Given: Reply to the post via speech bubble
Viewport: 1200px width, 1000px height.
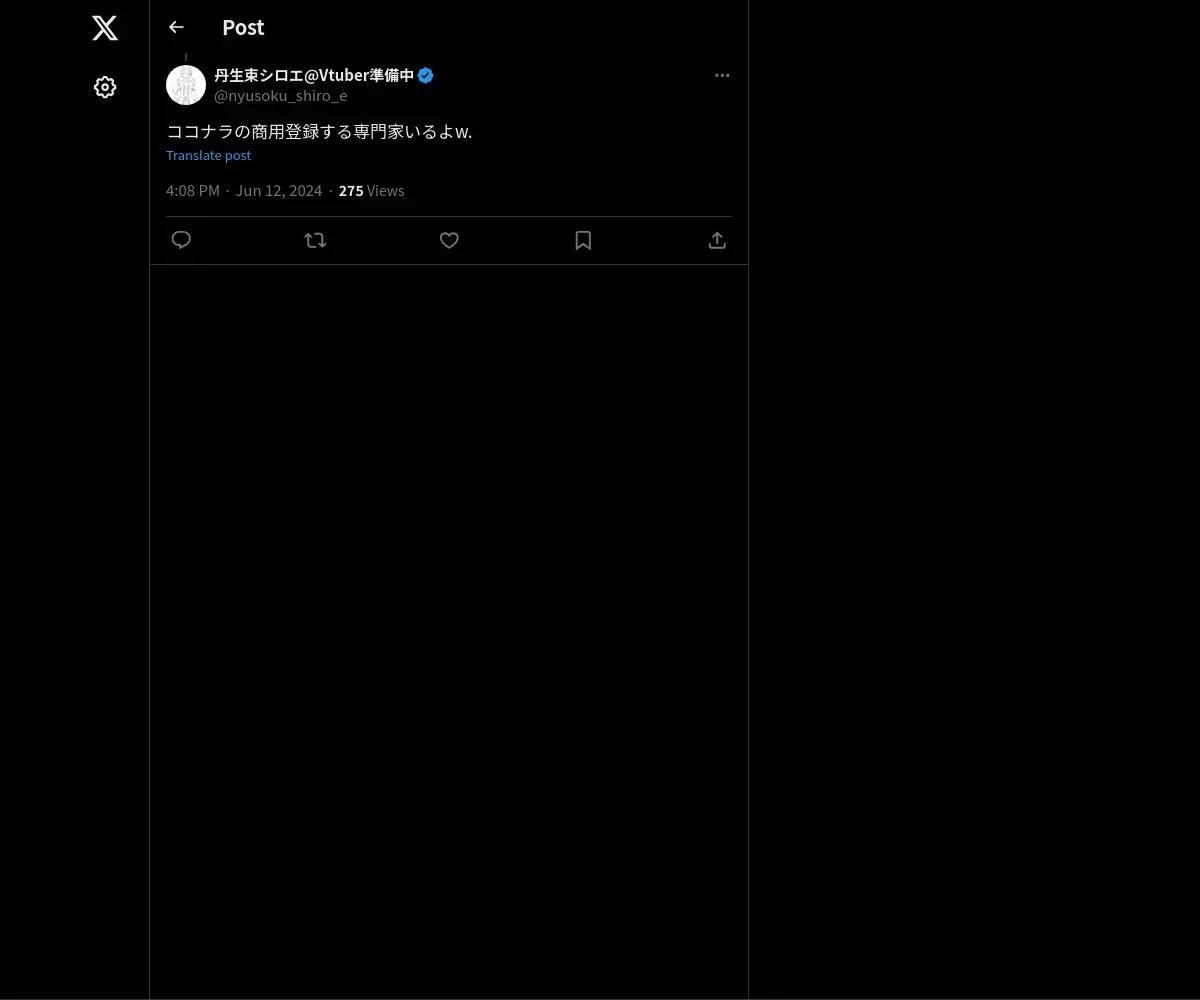Looking at the screenshot, I should (x=181, y=240).
